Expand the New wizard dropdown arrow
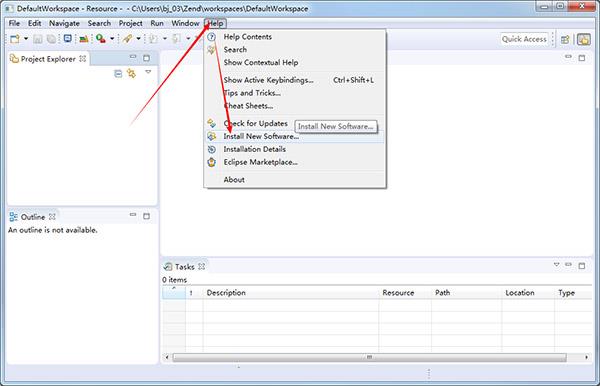 coord(26,39)
